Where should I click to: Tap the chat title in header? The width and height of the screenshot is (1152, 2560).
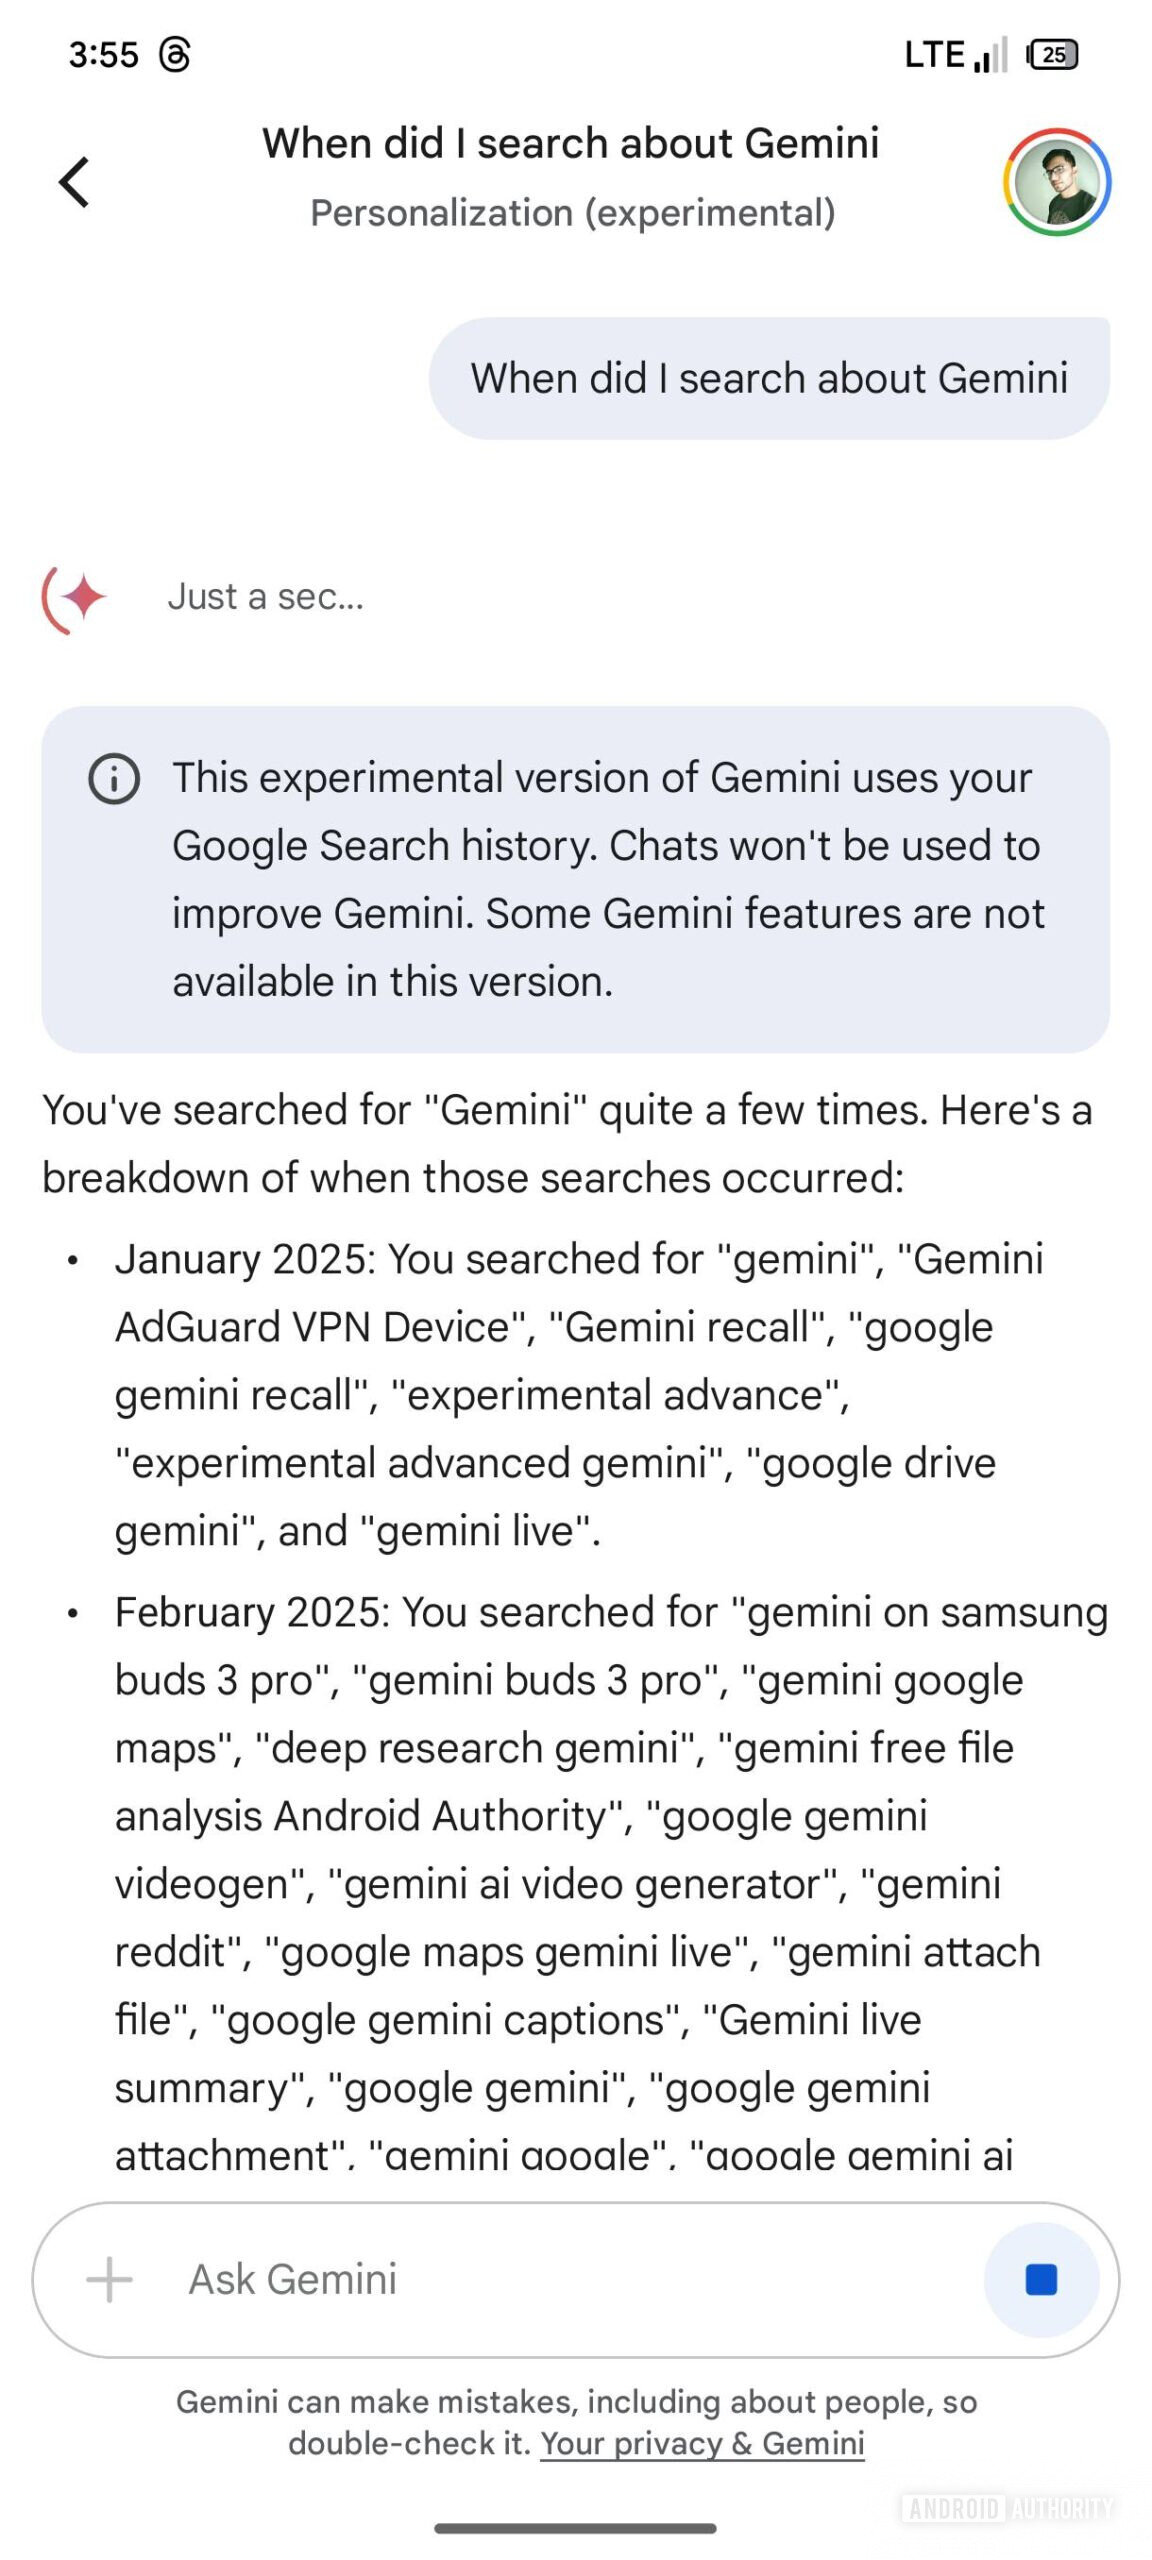(571, 144)
